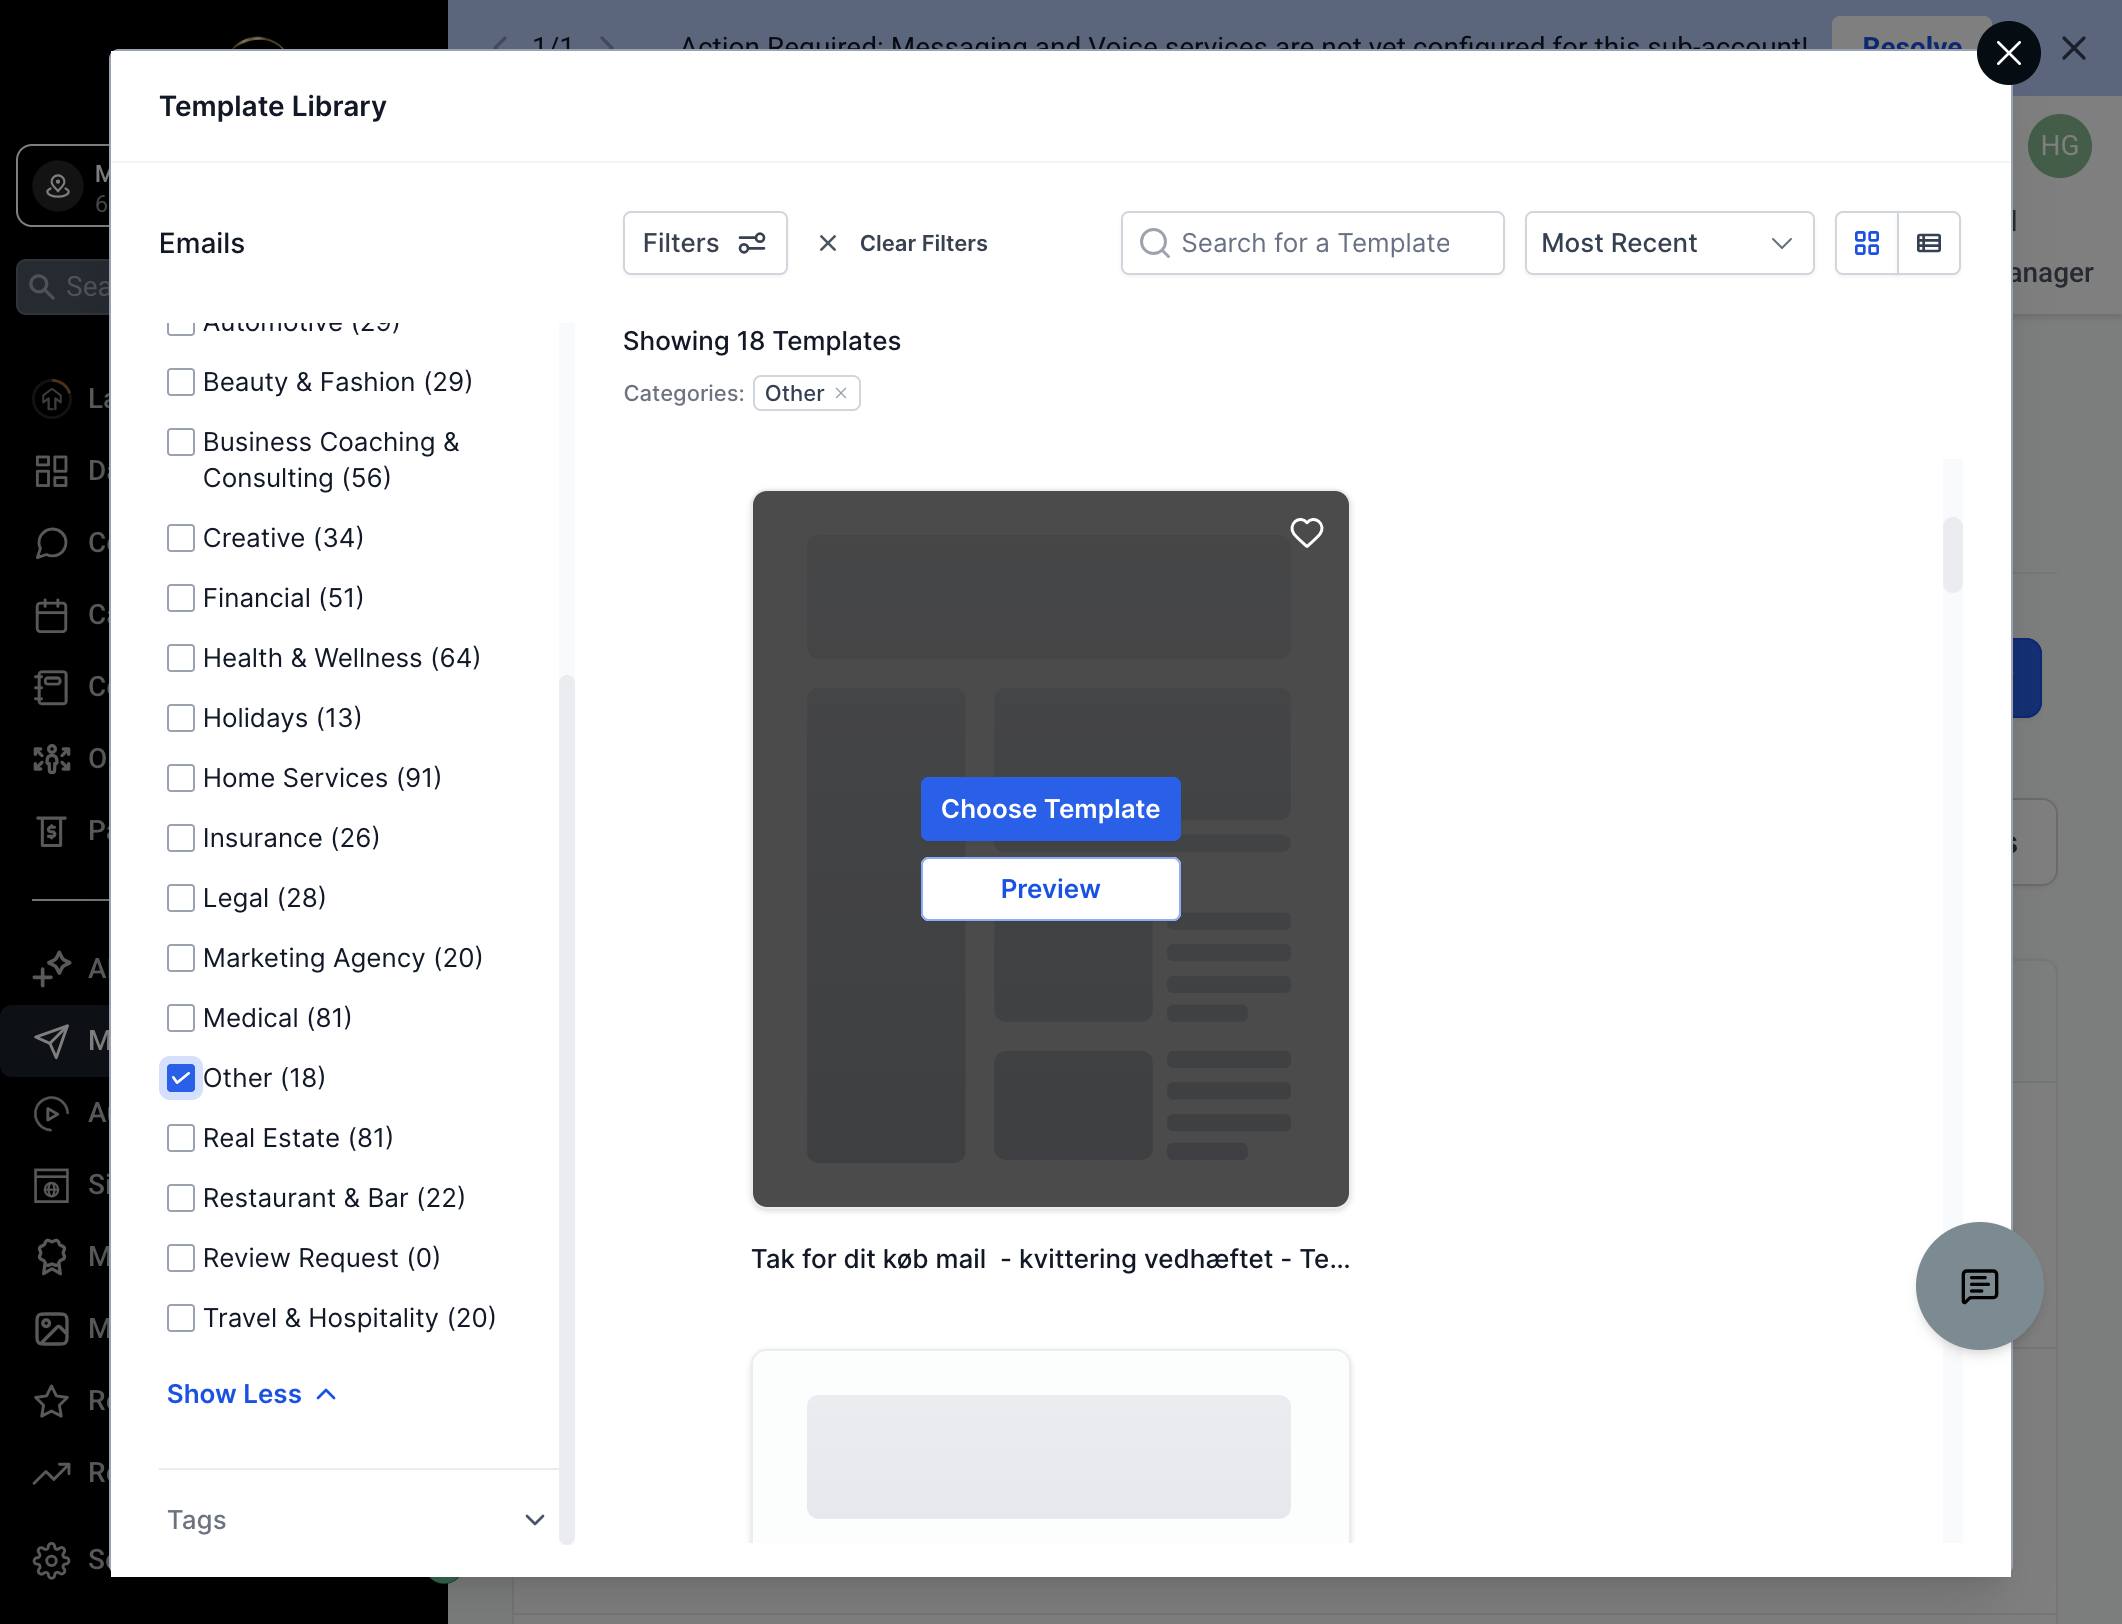
Task: Switch to list view layout
Action: coord(1928,243)
